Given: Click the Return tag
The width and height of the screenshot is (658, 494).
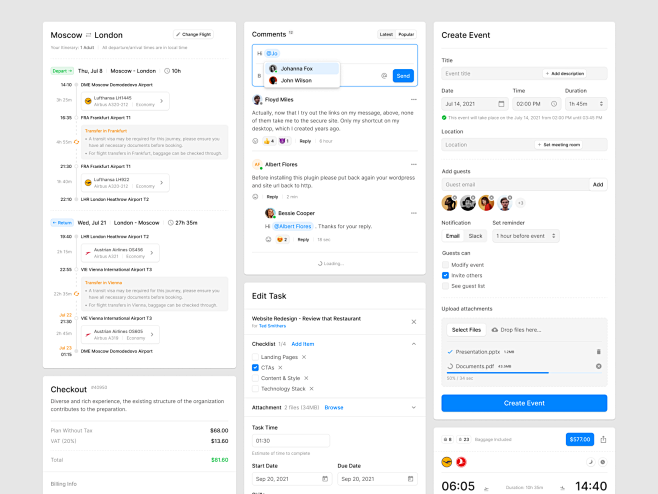Looking at the screenshot, I should click(x=62, y=223).
